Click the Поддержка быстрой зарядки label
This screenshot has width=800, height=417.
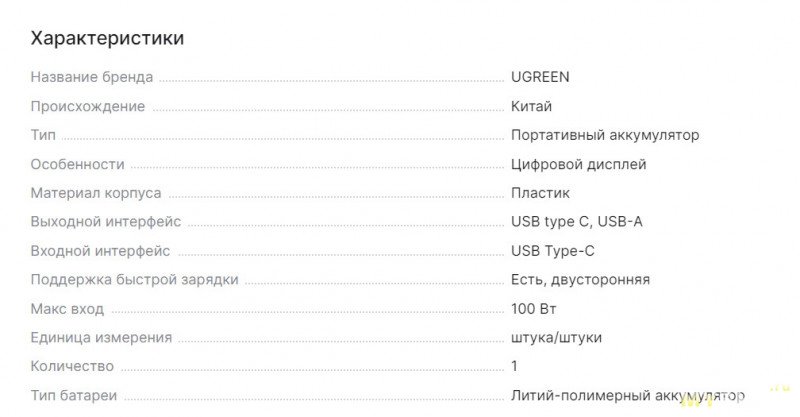pyautogui.click(x=134, y=280)
